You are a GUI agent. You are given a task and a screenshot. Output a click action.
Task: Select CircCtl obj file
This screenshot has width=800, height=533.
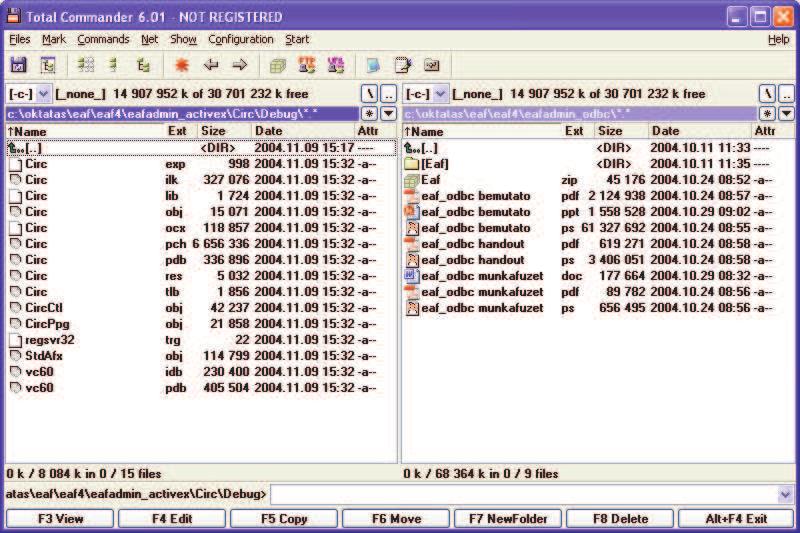pos(201,308)
